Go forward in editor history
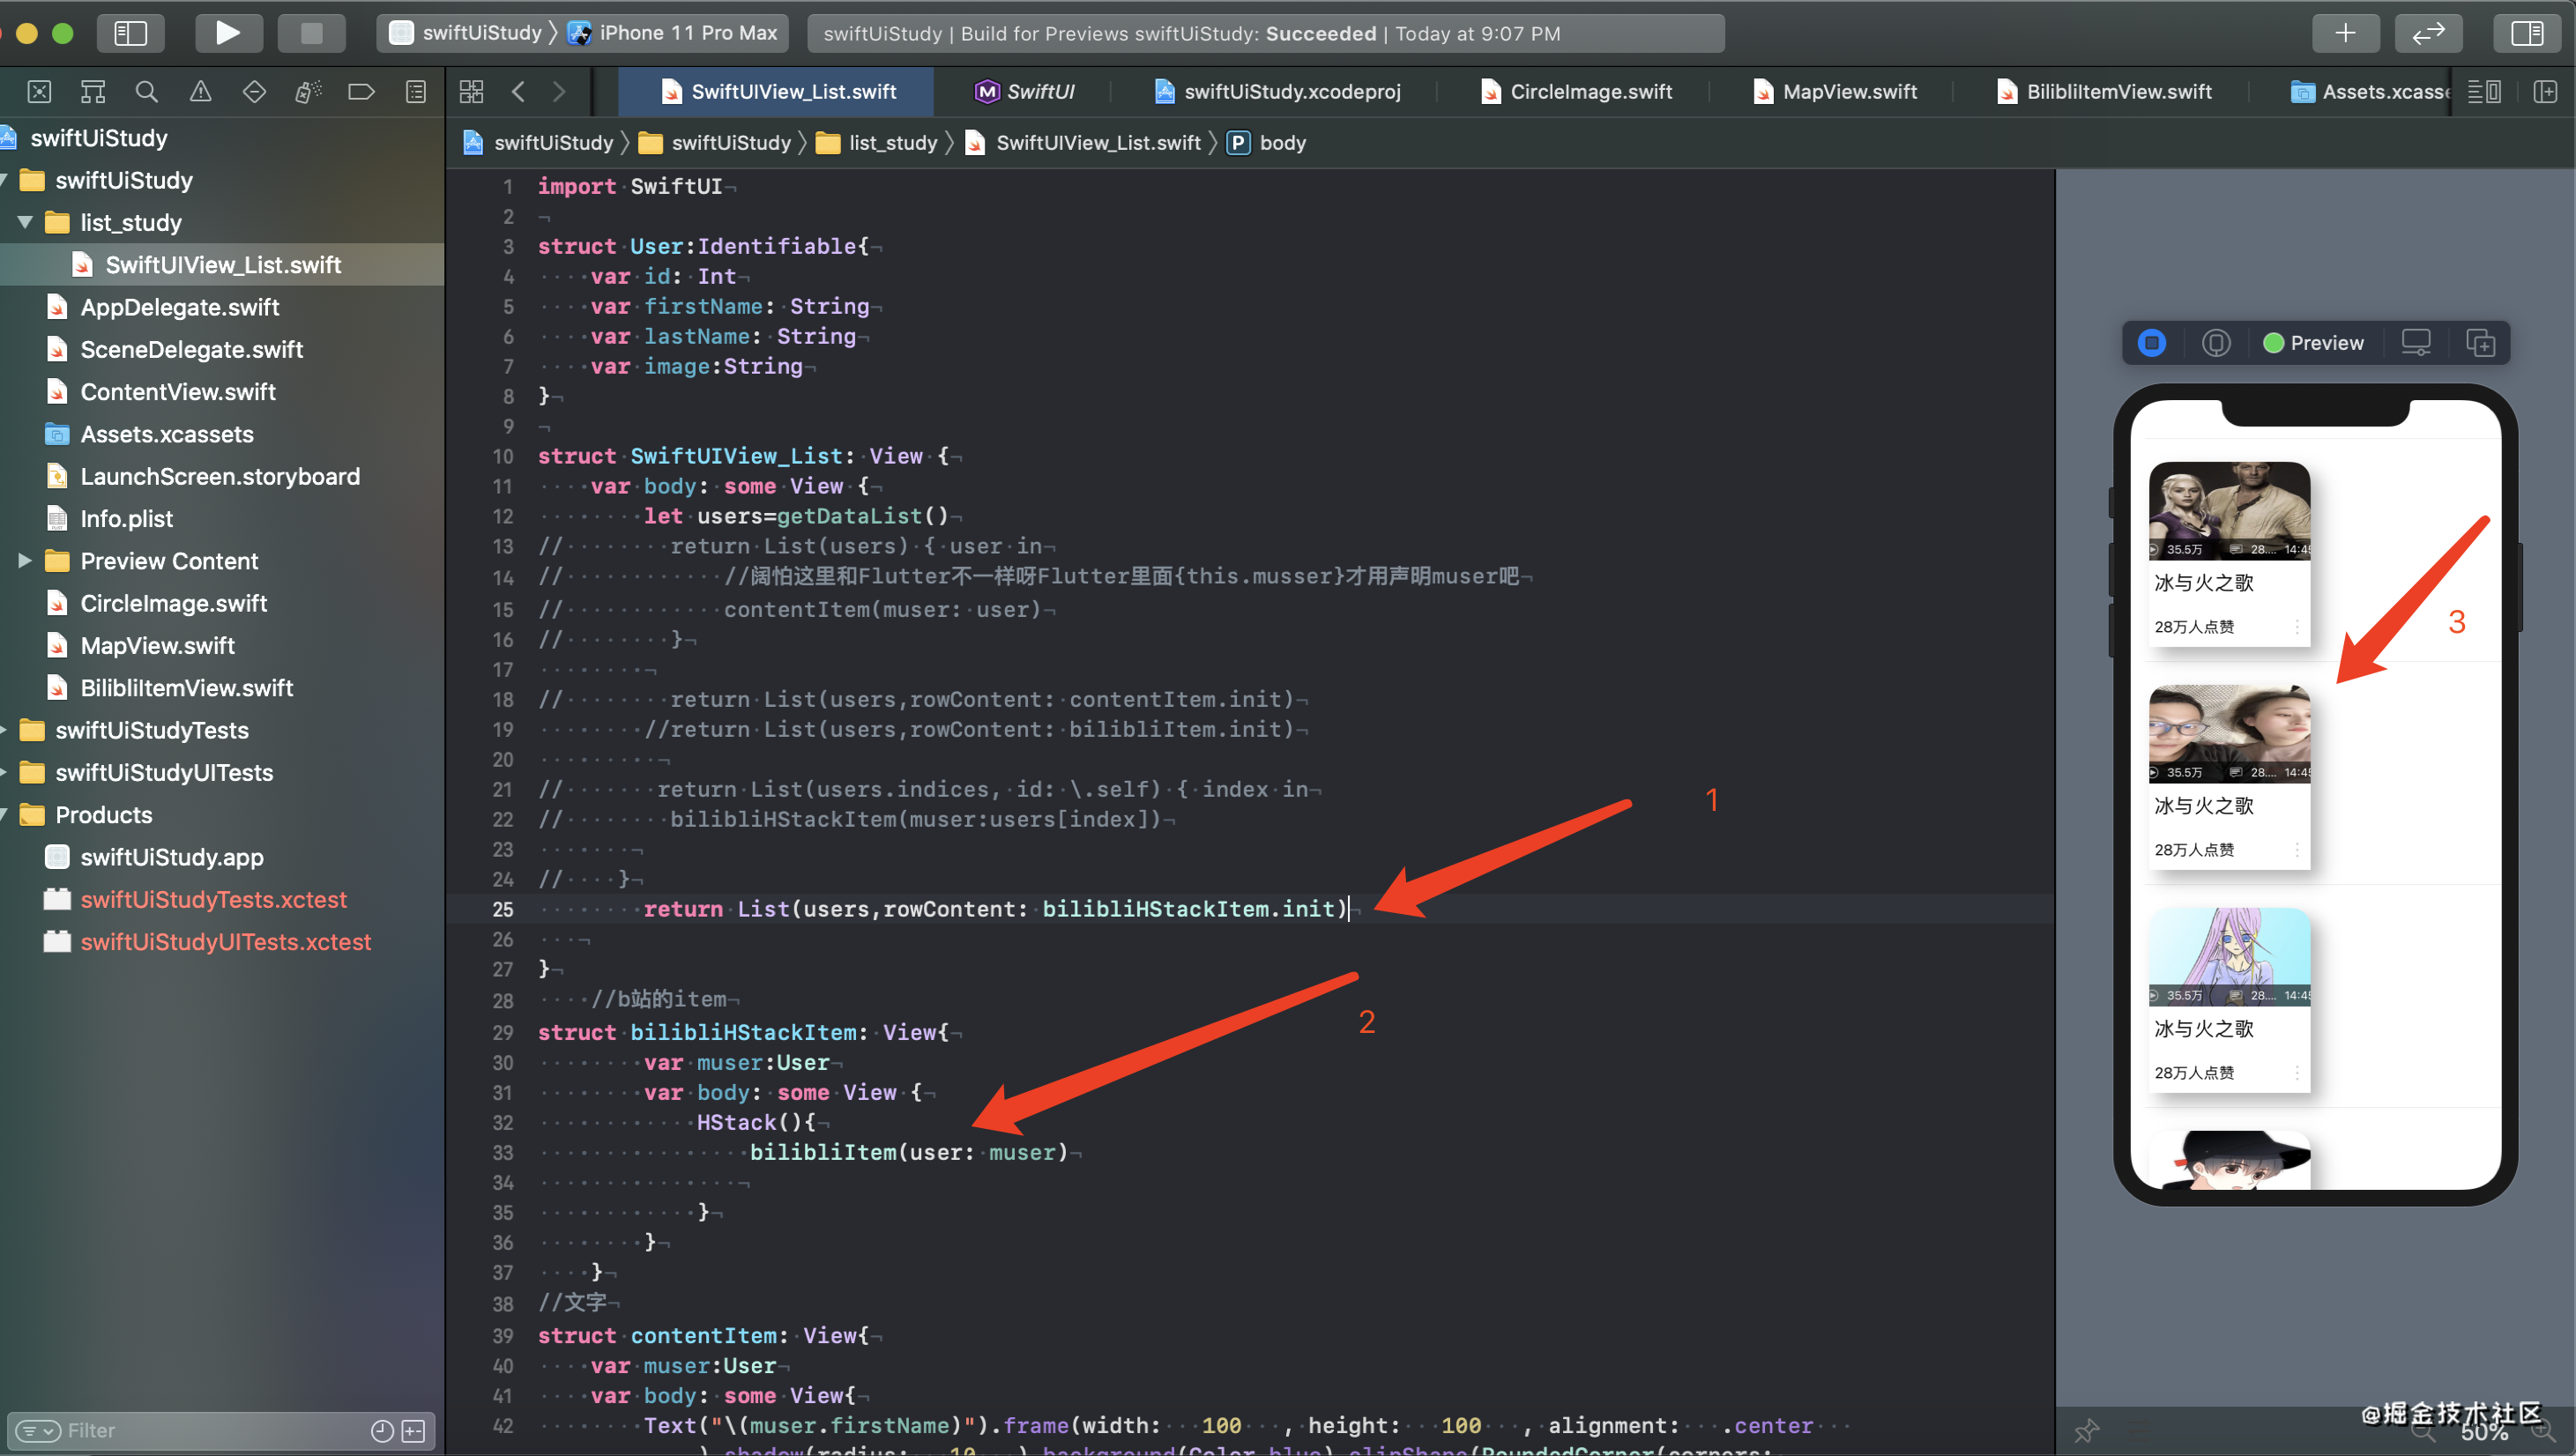 [559, 92]
